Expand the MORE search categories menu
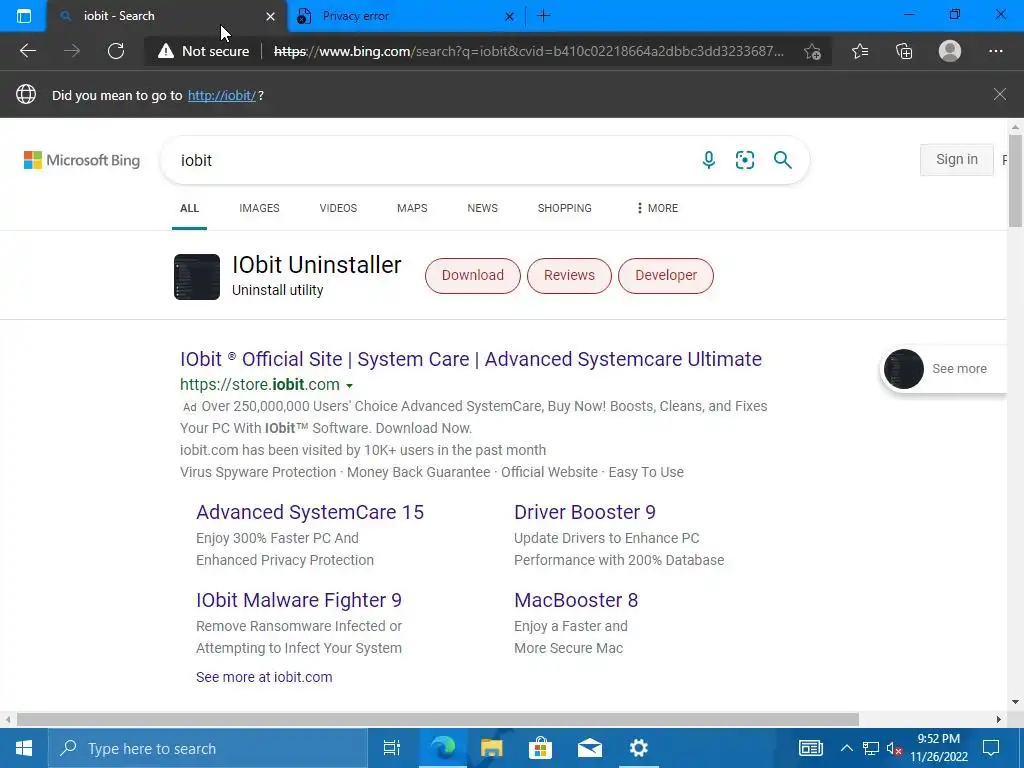1024x768 pixels. coord(657,208)
